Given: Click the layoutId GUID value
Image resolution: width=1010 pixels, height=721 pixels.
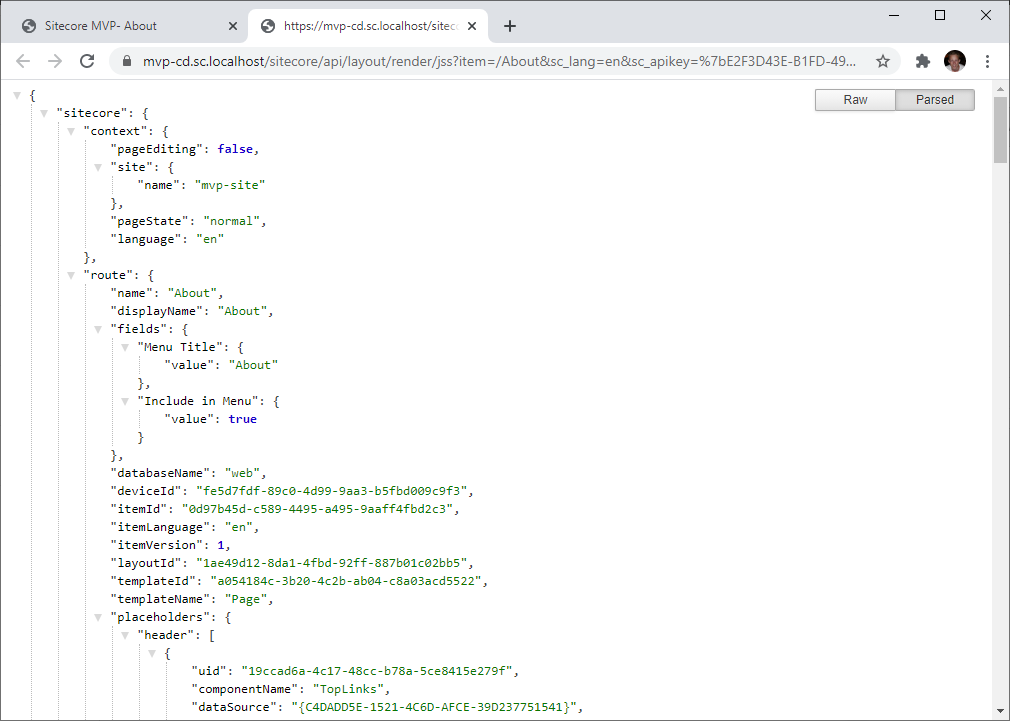Looking at the screenshot, I should (x=331, y=563).
